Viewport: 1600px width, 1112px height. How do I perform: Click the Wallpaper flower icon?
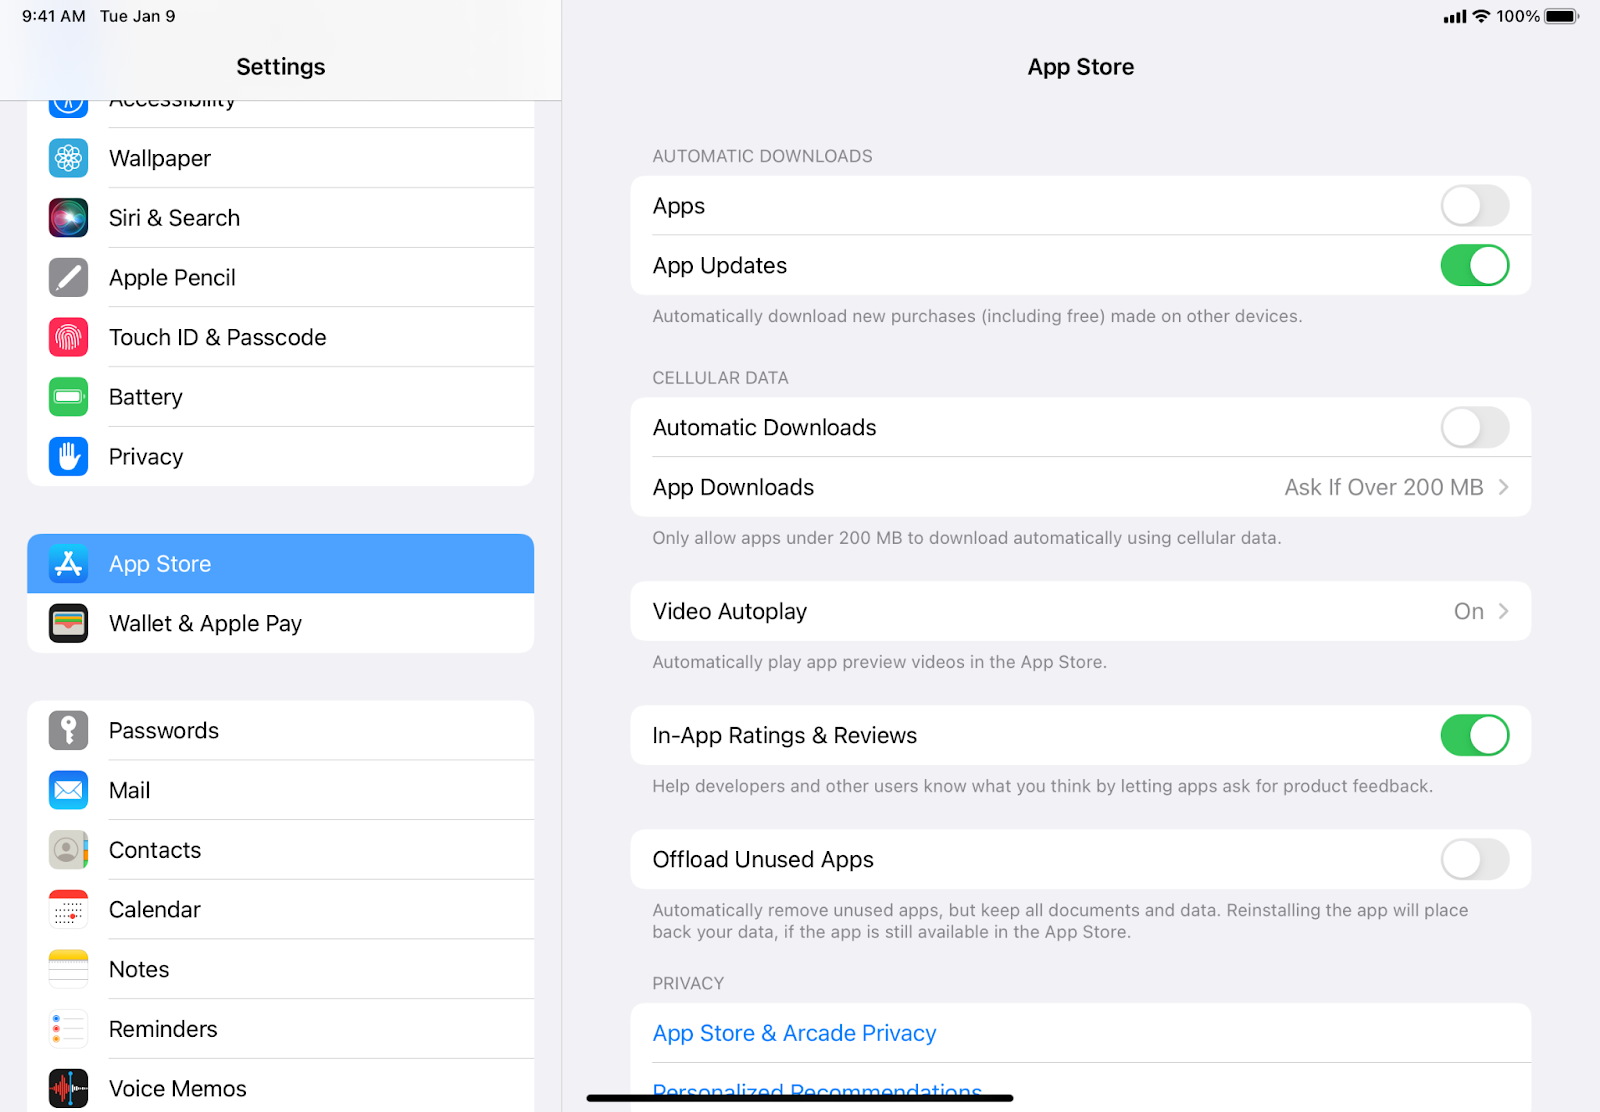click(68, 158)
